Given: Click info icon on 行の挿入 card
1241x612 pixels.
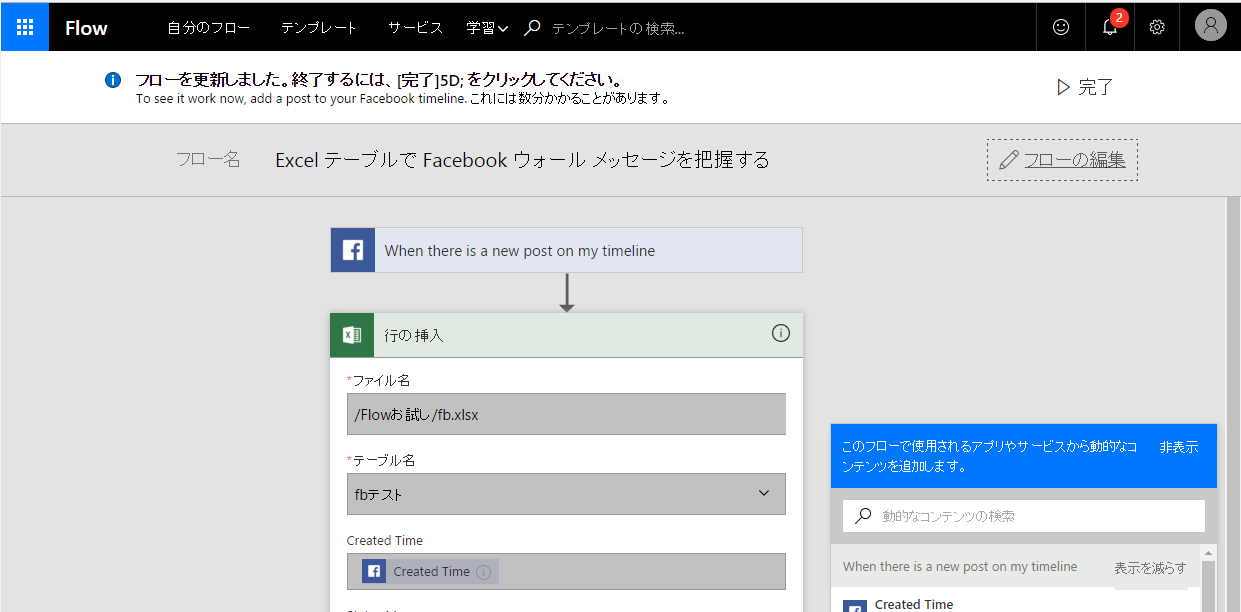Looking at the screenshot, I should pyautogui.click(x=781, y=333).
